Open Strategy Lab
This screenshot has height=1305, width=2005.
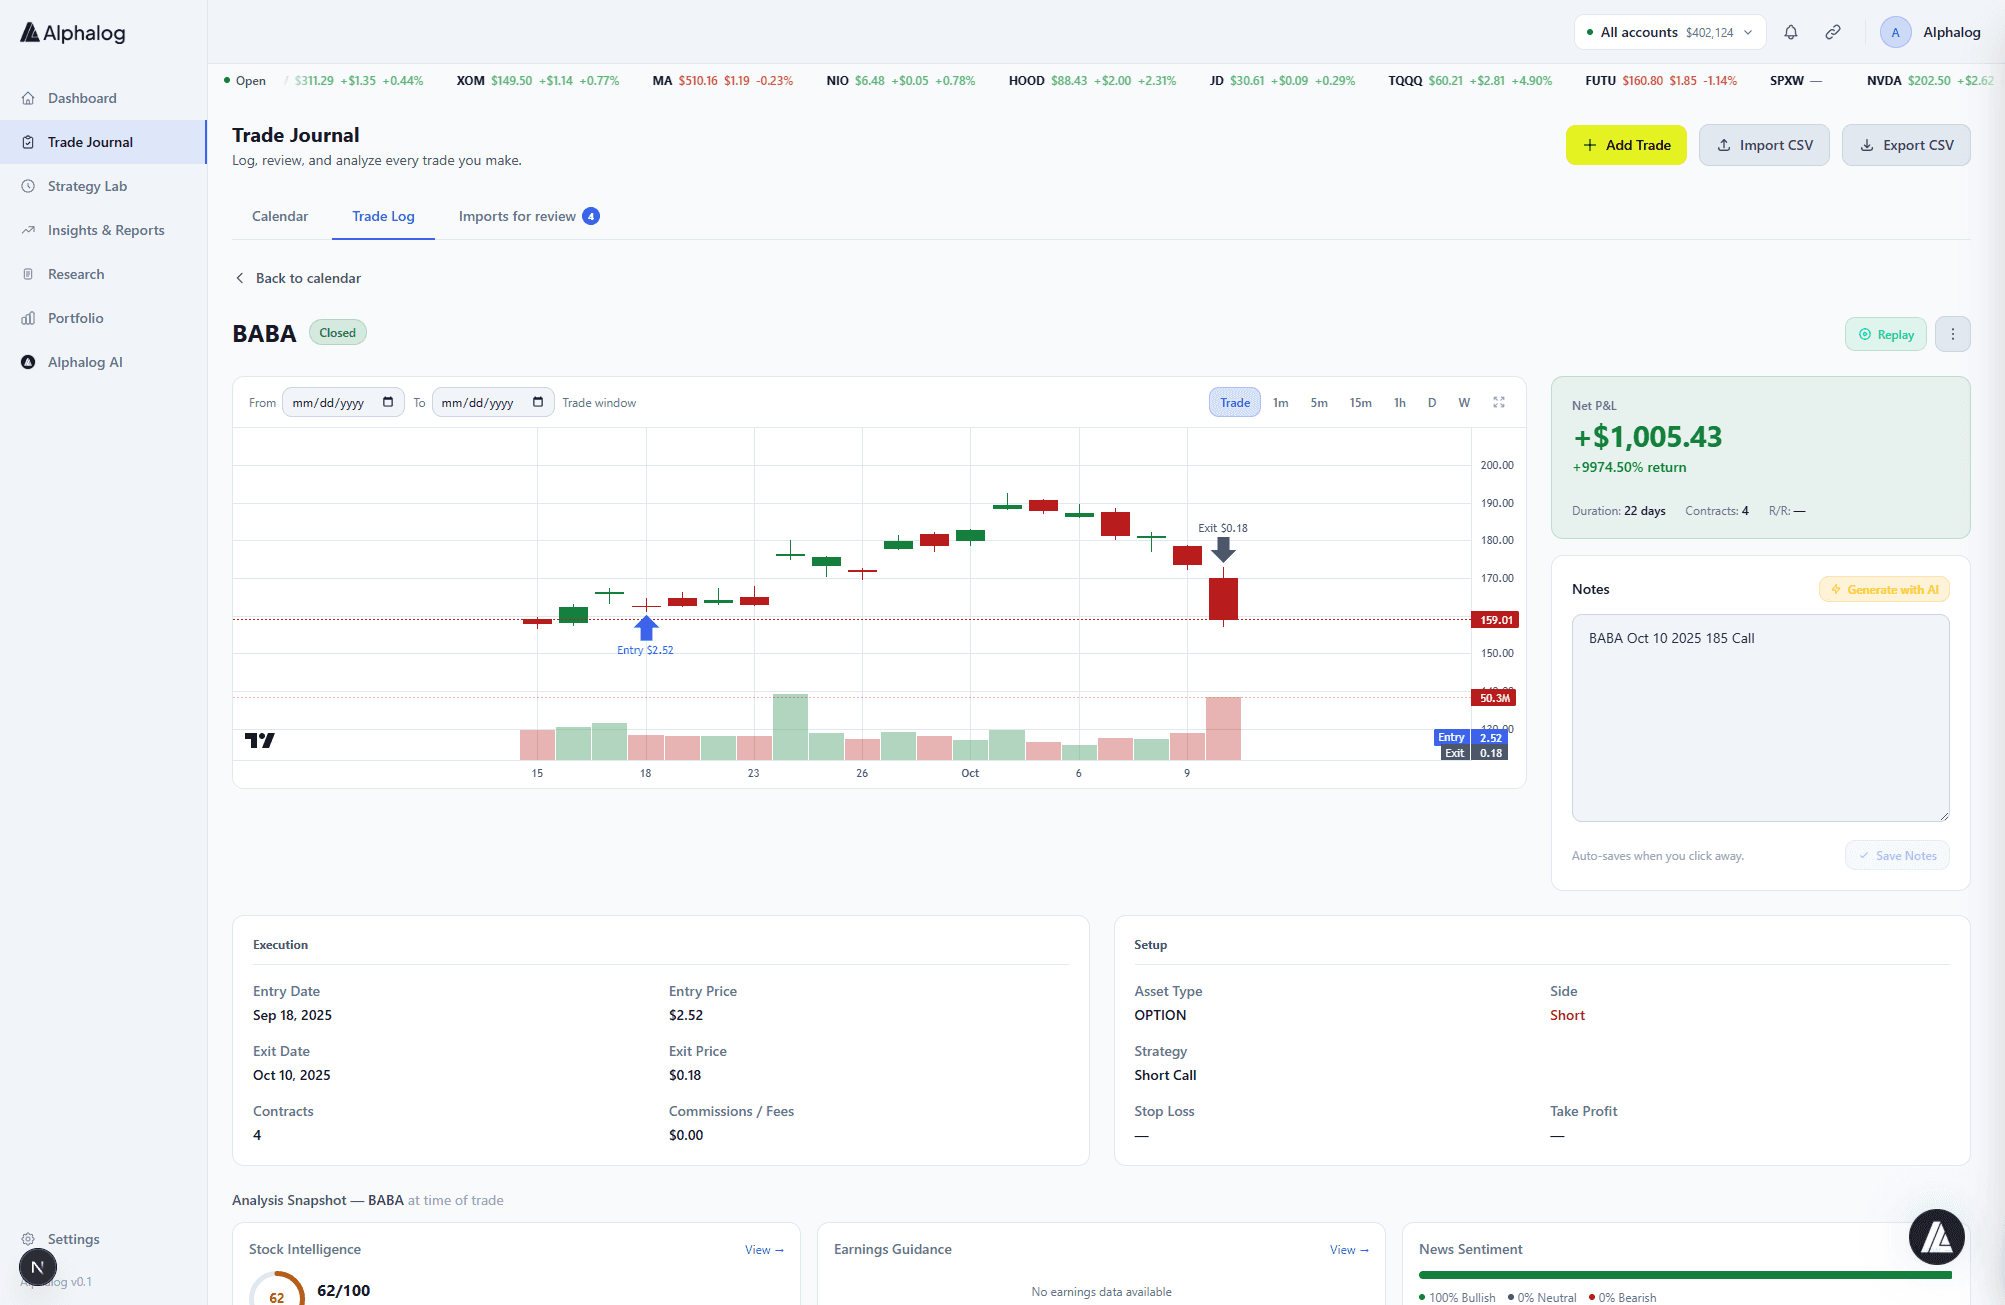coord(103,186)
